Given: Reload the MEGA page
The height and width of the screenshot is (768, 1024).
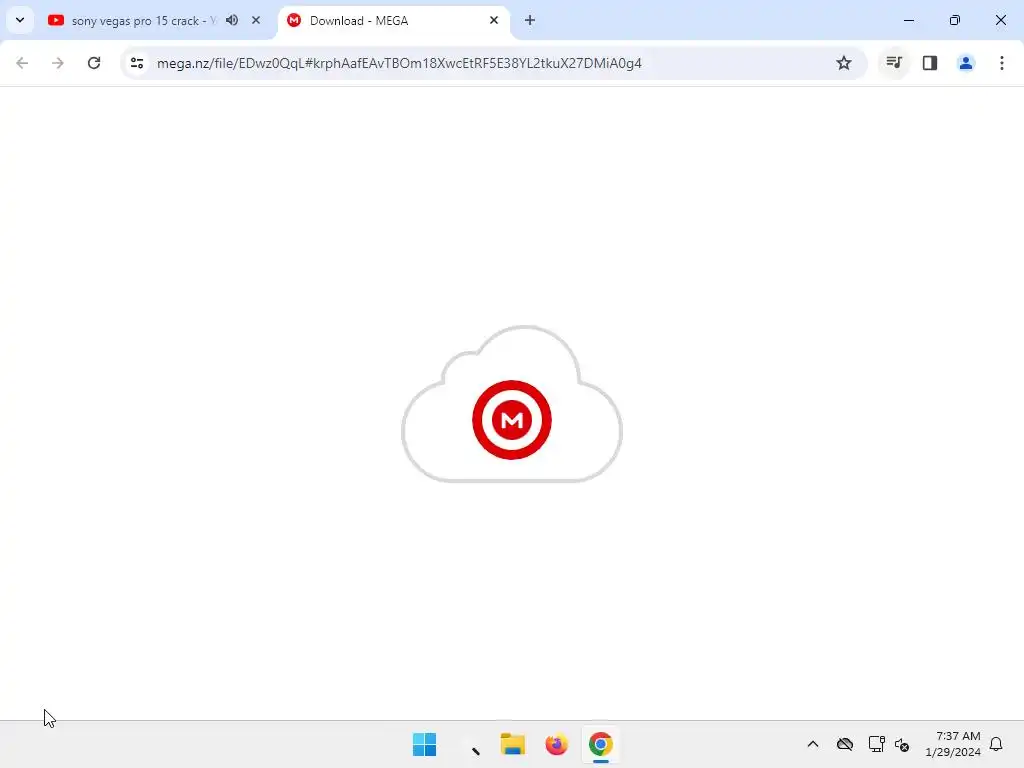Looking at the screenshot, I should (x=94, y=63).
